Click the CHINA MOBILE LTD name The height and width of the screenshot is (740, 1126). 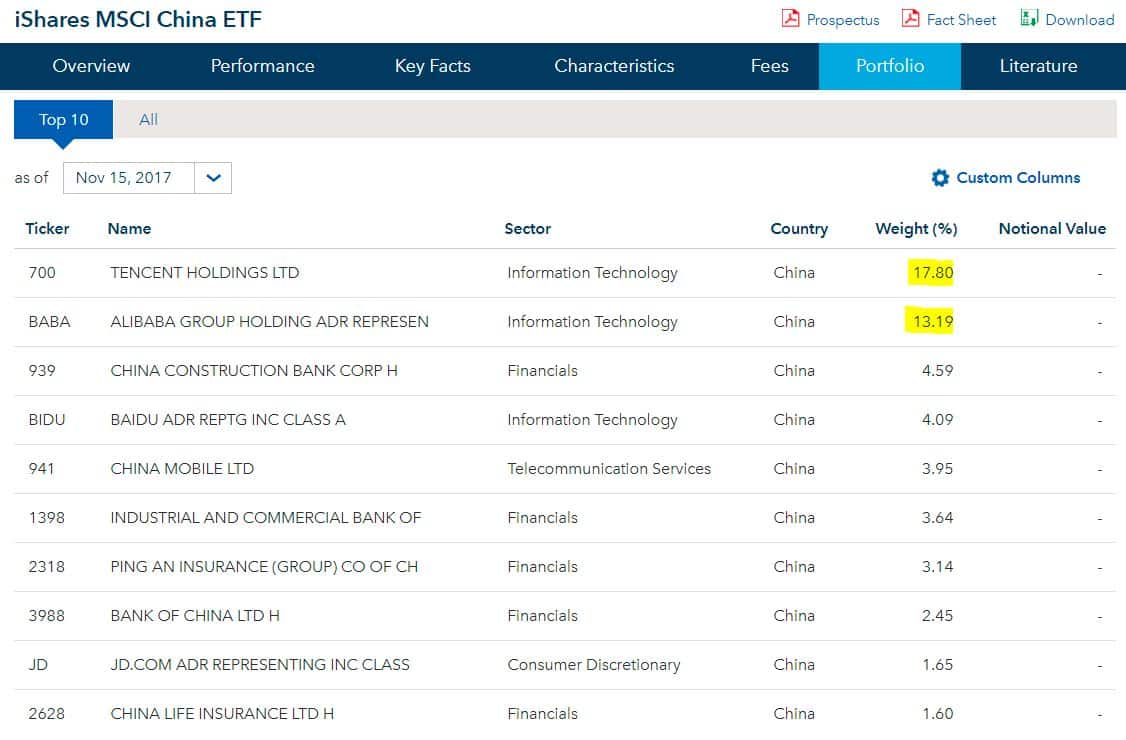click(x=182, y=468)
